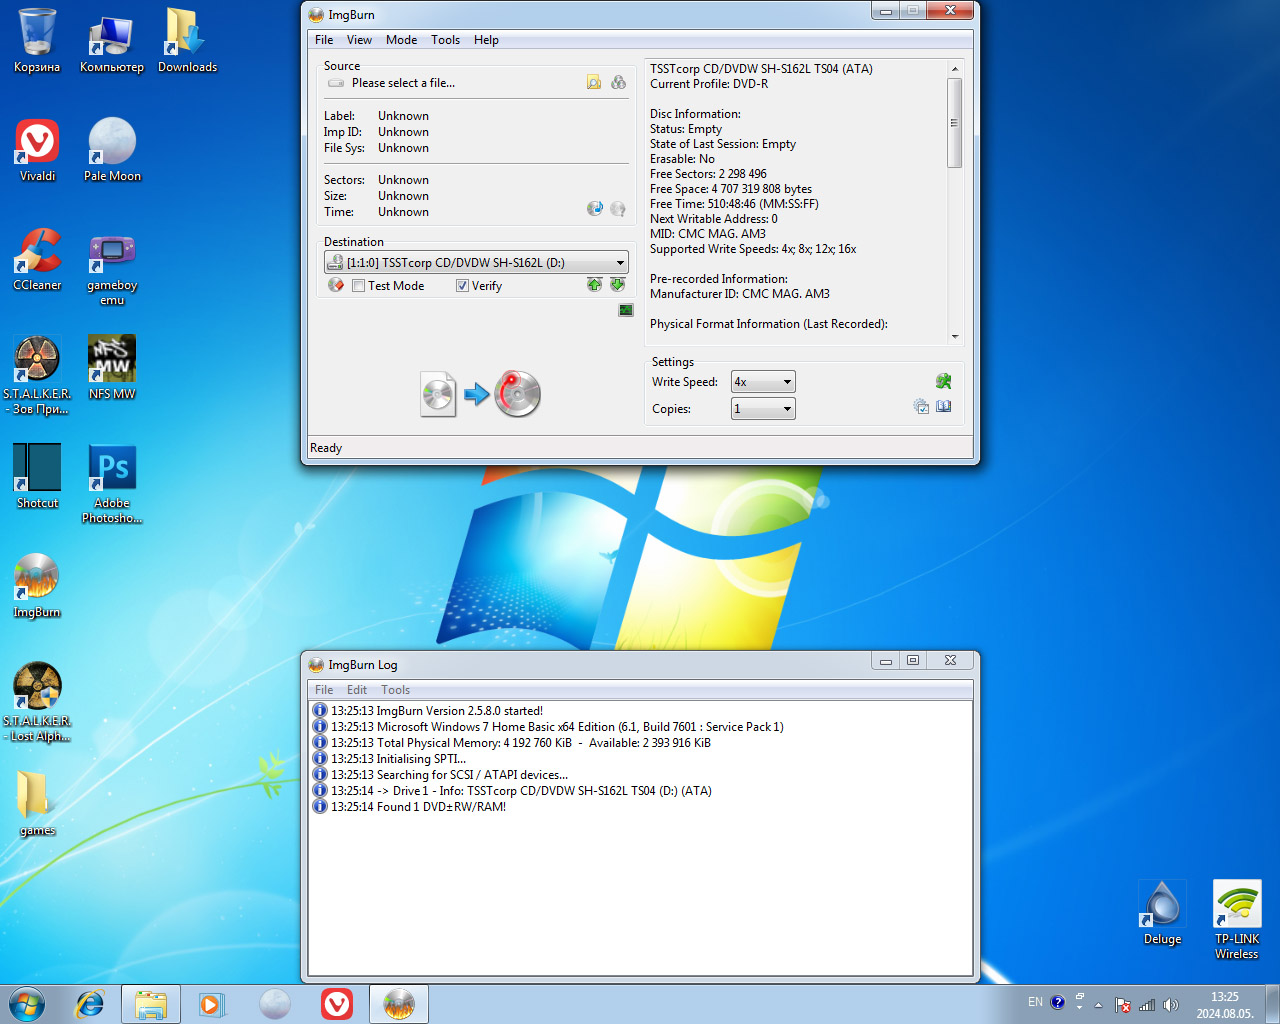Click the greyed disc question mark icon

(x=618, y=208)
